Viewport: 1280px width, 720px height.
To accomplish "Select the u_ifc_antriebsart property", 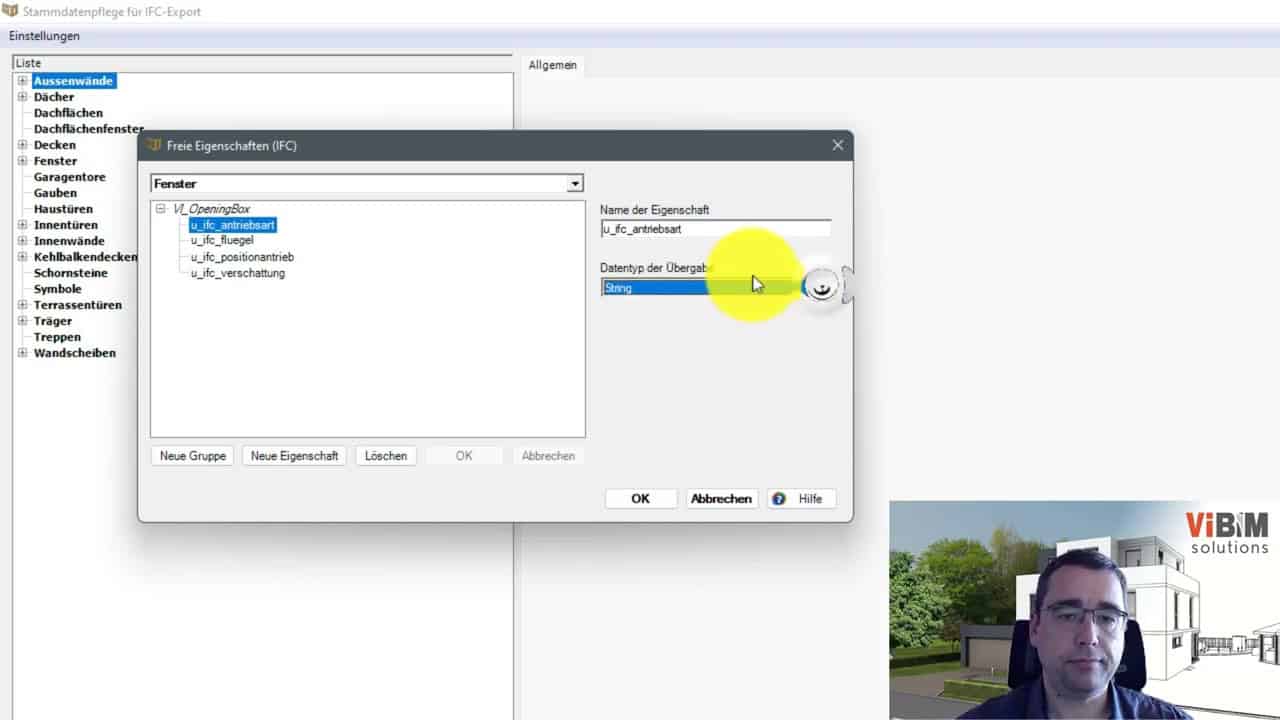I will (x=232, y=225).
